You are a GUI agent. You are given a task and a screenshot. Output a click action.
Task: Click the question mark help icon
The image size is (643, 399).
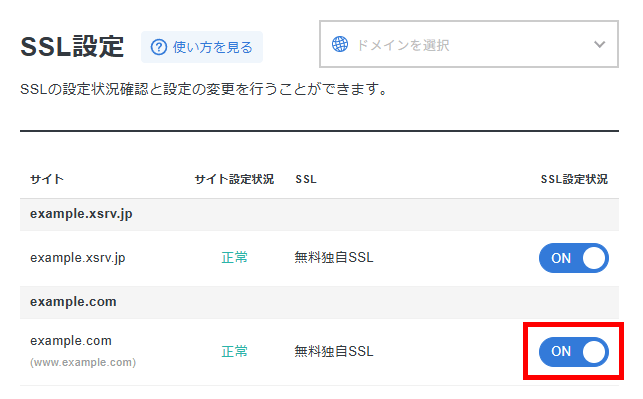(159, 47)
